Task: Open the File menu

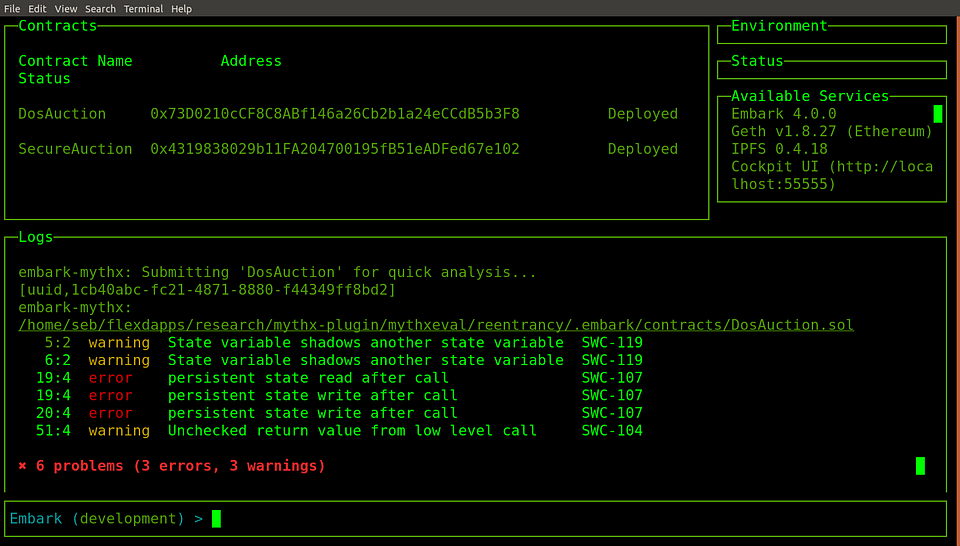Action: pyautogui.click(x=12, y=9)
